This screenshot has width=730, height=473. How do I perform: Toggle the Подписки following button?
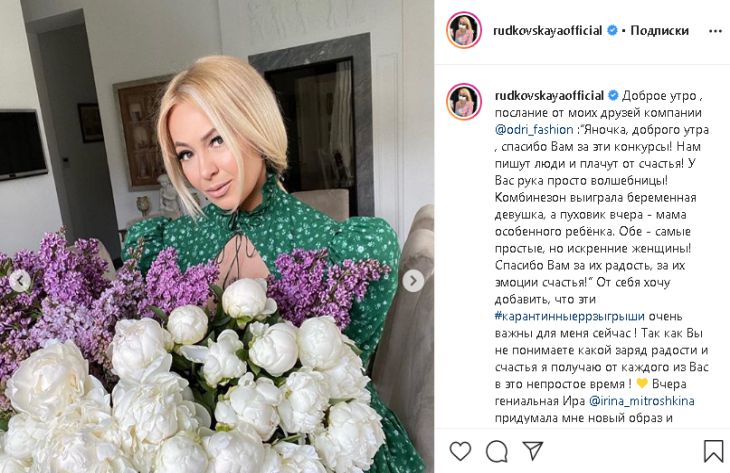point(659,31)
